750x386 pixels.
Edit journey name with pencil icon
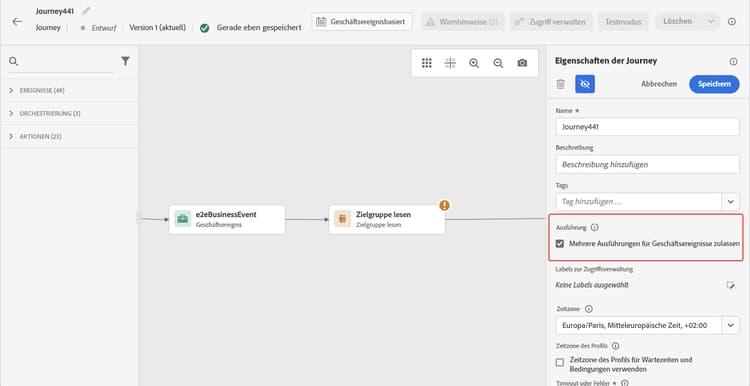click(x=86, y=11)
